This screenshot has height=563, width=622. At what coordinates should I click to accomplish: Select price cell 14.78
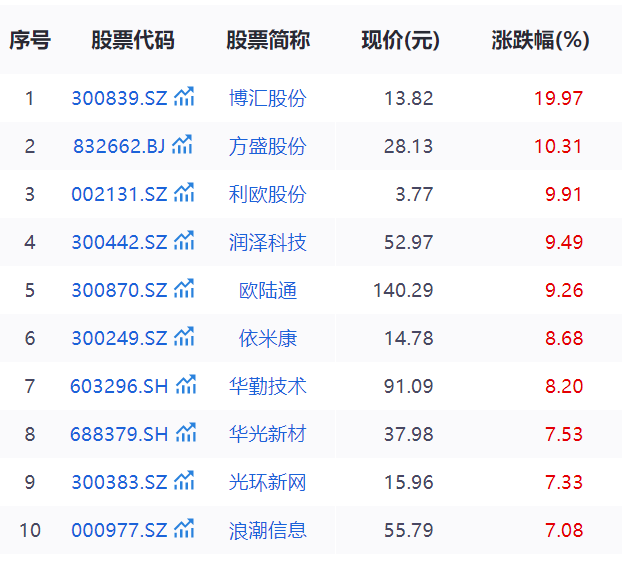[409, 338]
